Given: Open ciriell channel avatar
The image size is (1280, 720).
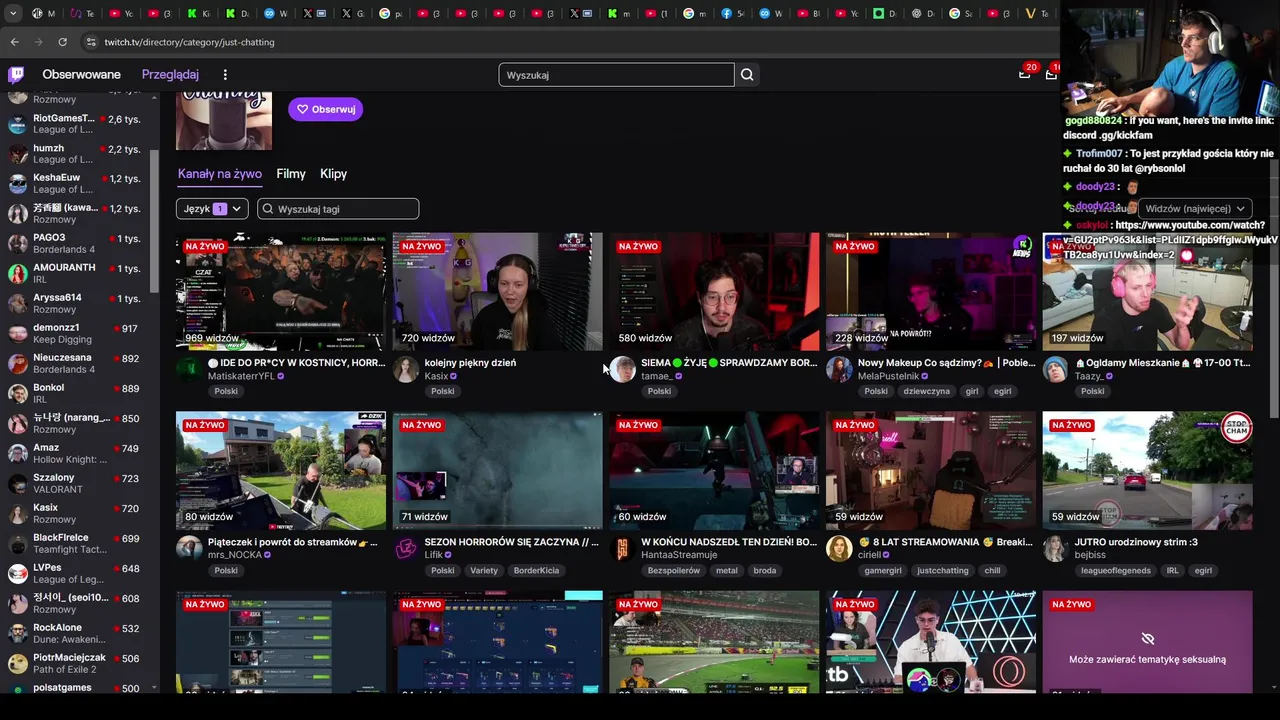Looking at the screenshot, I should coord(839,548).
